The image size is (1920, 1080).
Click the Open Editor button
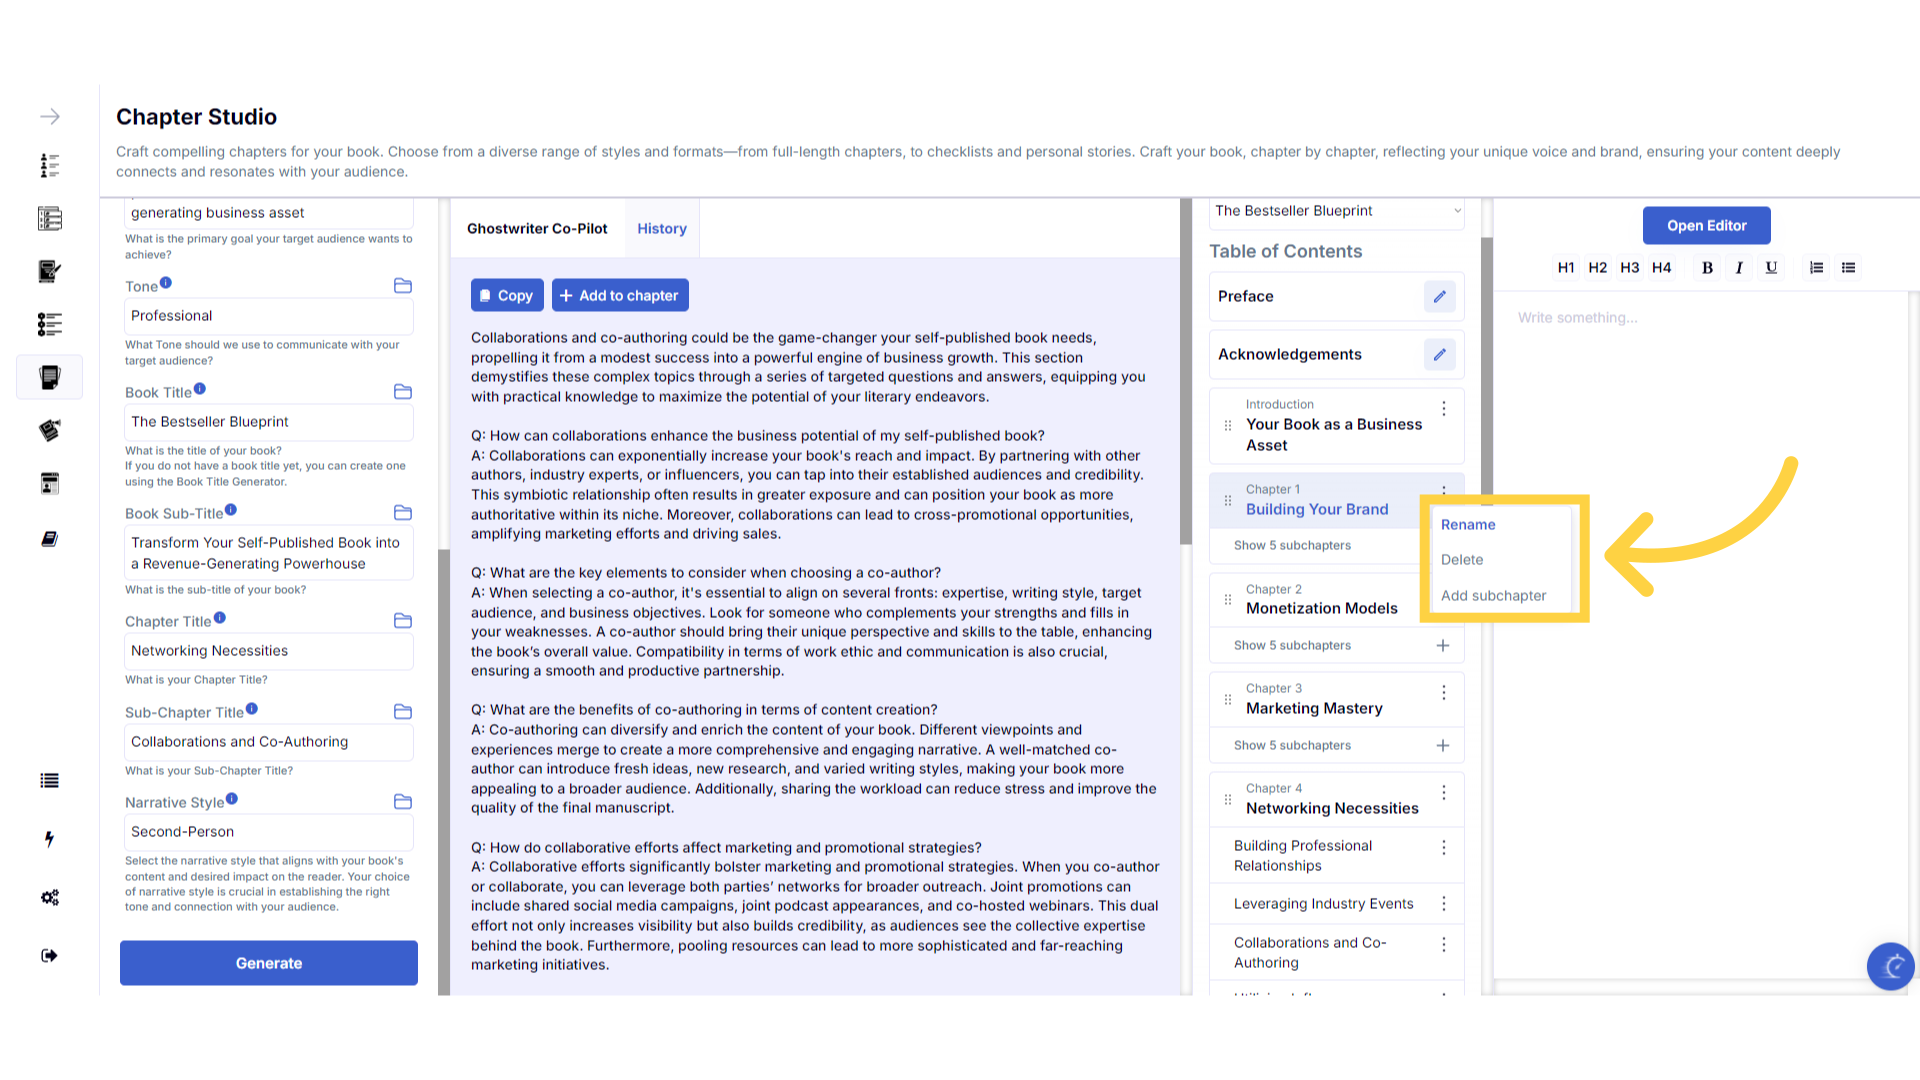(1706, 225)
